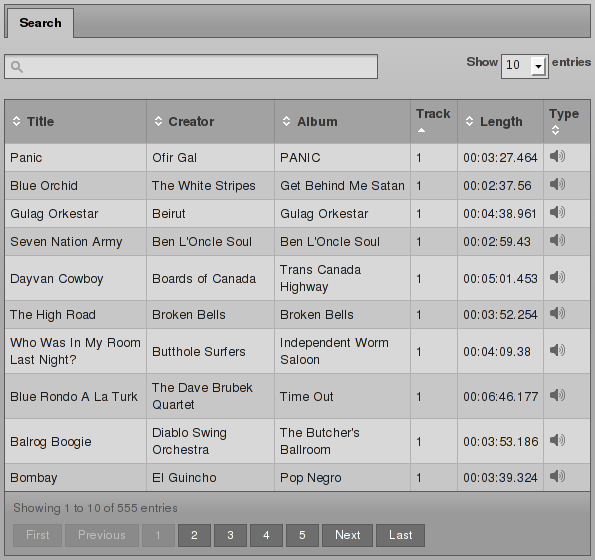The width and height of the screenshot is (595, 560).
Task: Click the magnifier icon in search box
Action: 17,67
